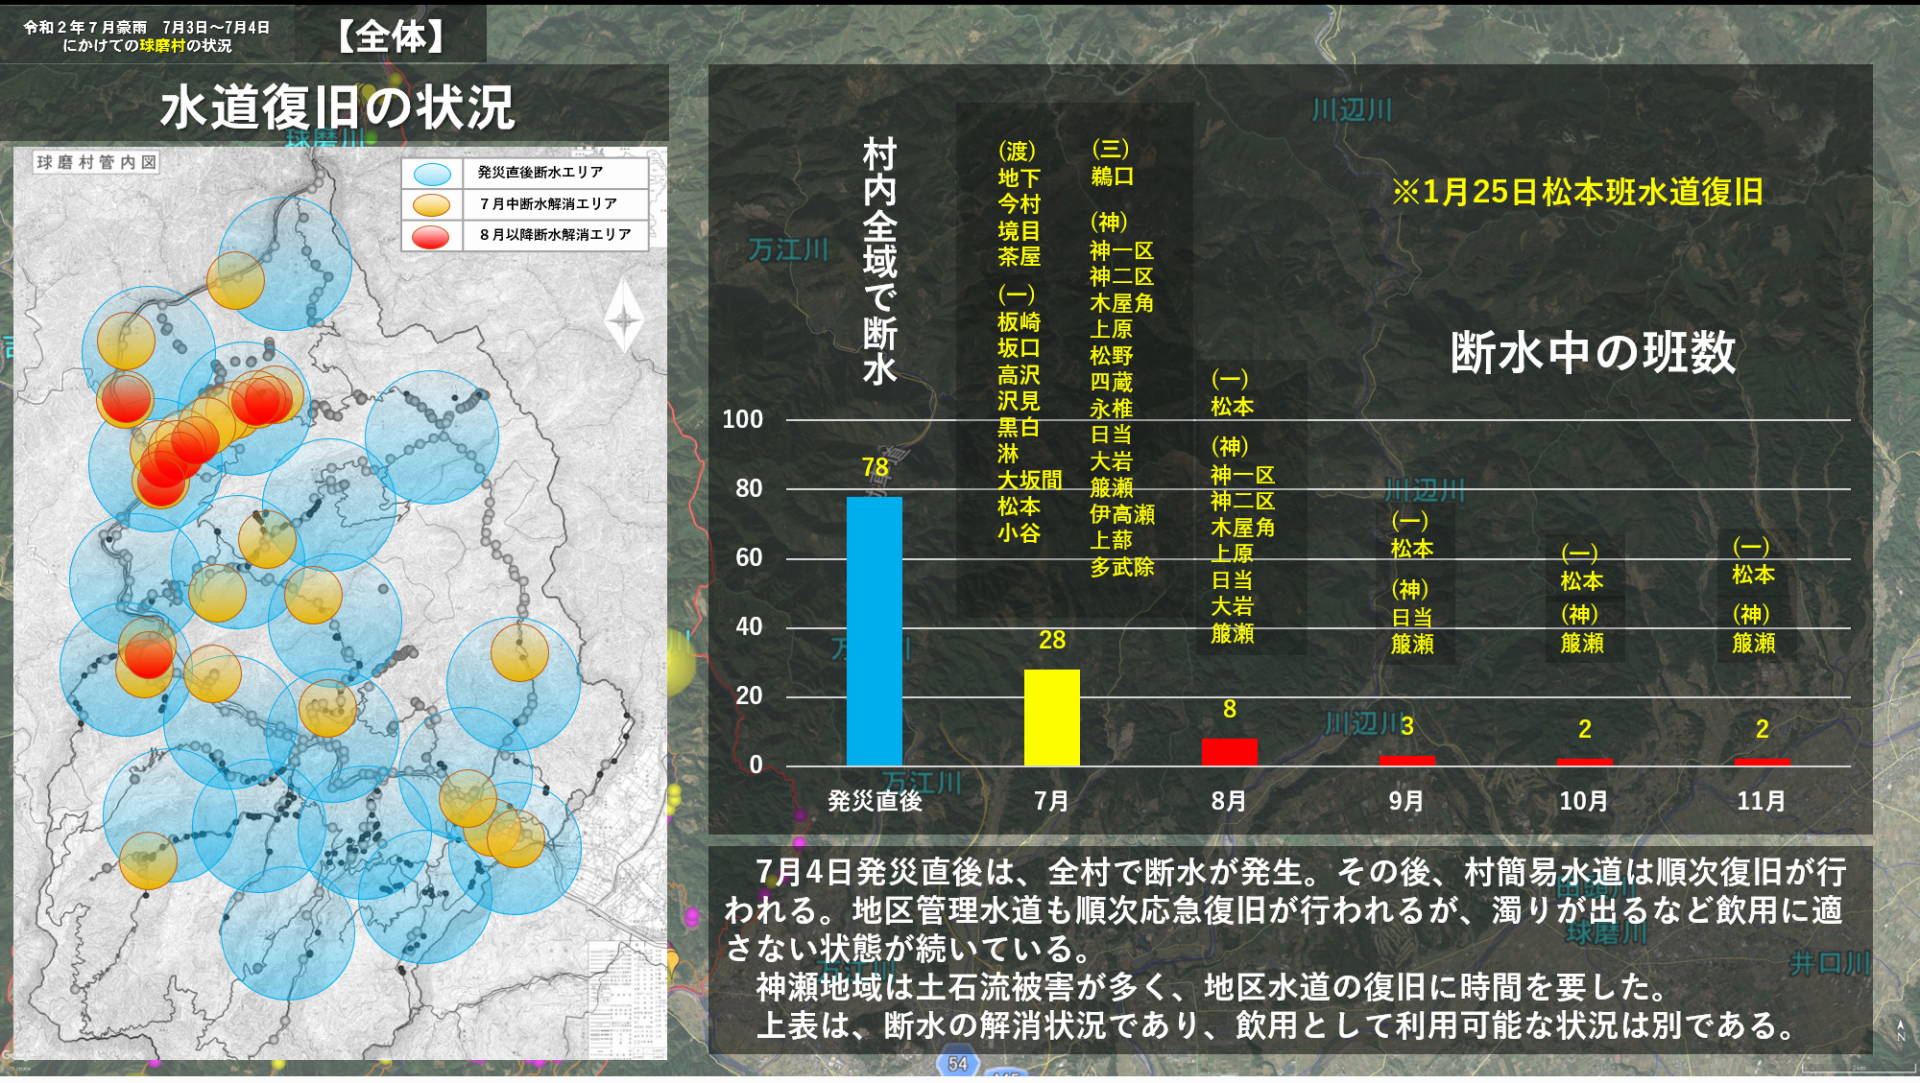Click the 神瀬地域は土石流被害が多く sentence
The image size is (1920, 1083).
1212,988
